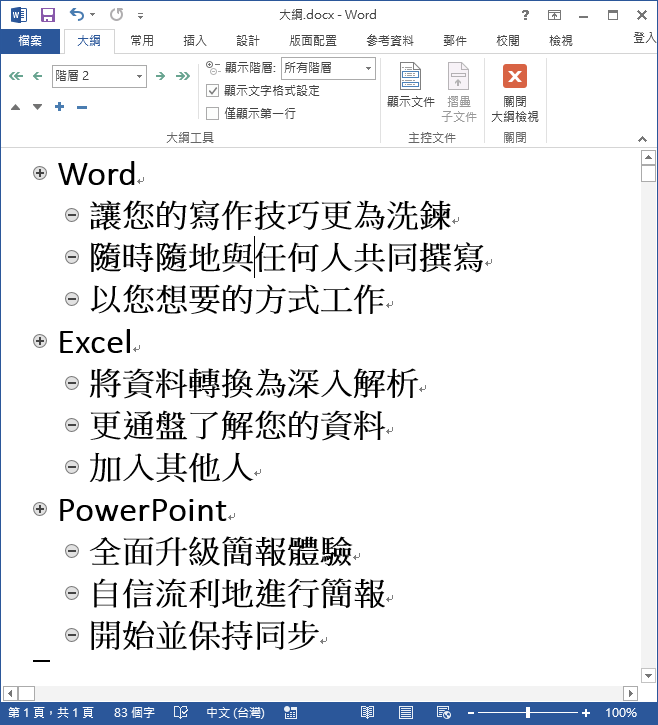Viewport: 658px width, 725px height.
Task: Switch to the 郵件 tab
Action: coord(455,41)
